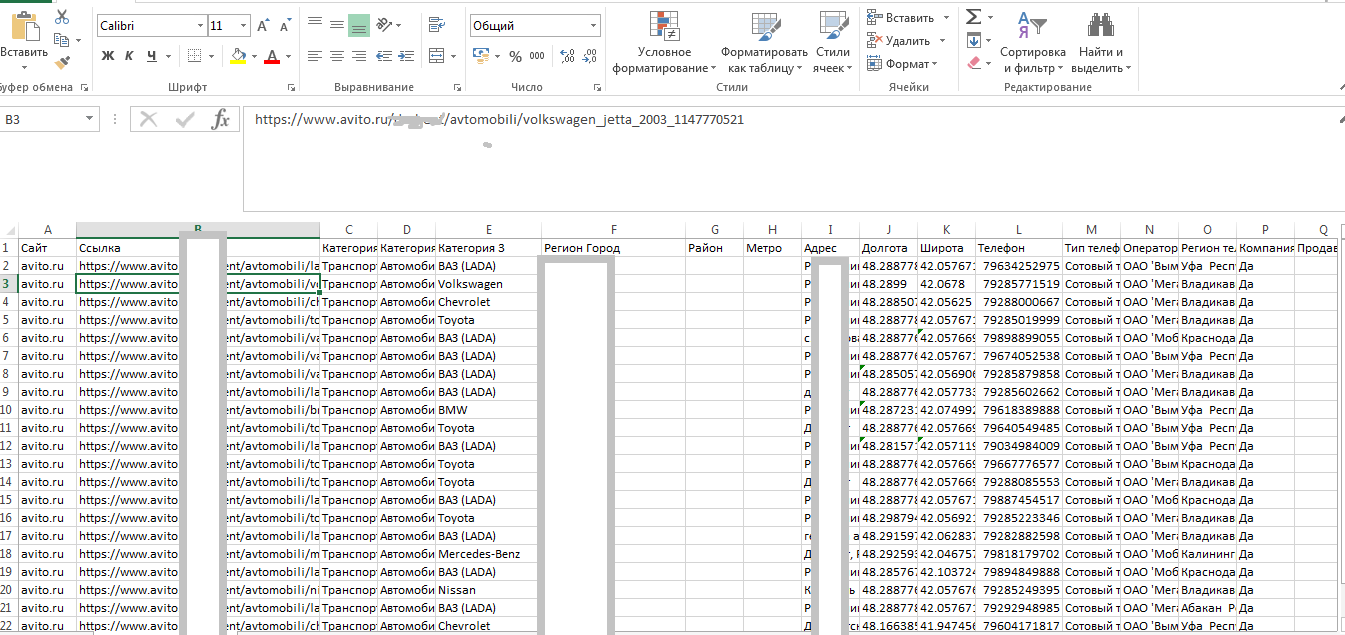Click the Cut scissors icon
Image resolution: width=1345 pixels, height=635 pixels.
click(62, 17)
